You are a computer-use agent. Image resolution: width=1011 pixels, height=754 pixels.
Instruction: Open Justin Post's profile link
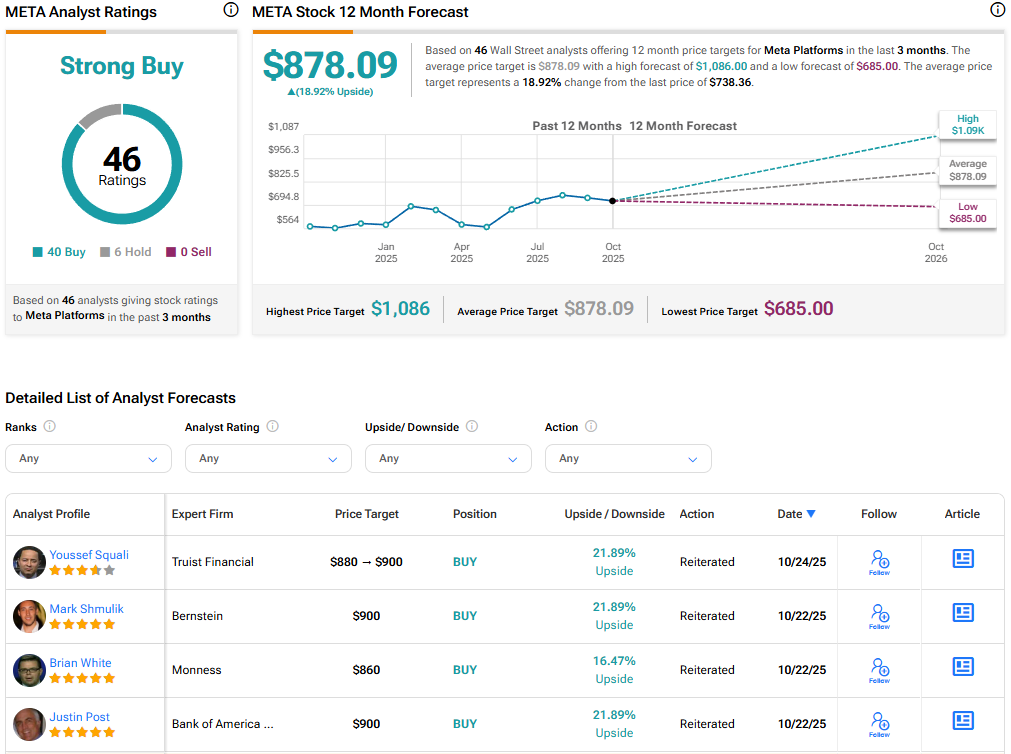(x=80, y=717)
